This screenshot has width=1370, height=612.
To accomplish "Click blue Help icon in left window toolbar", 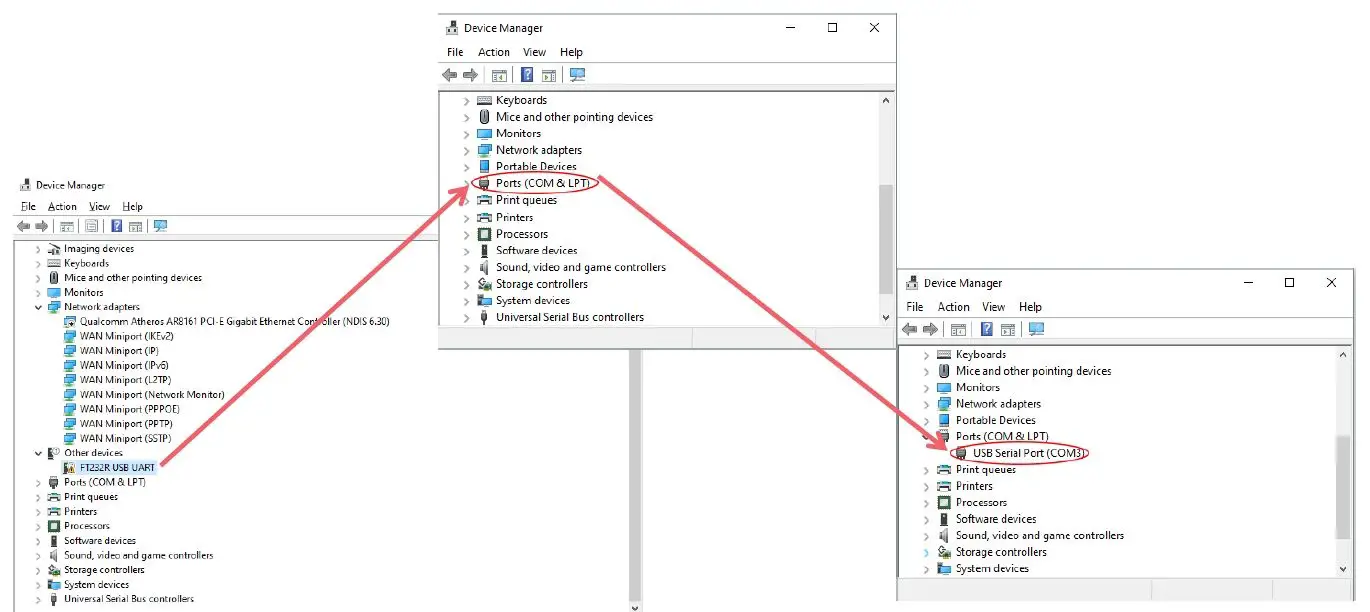I will [117, 226].
